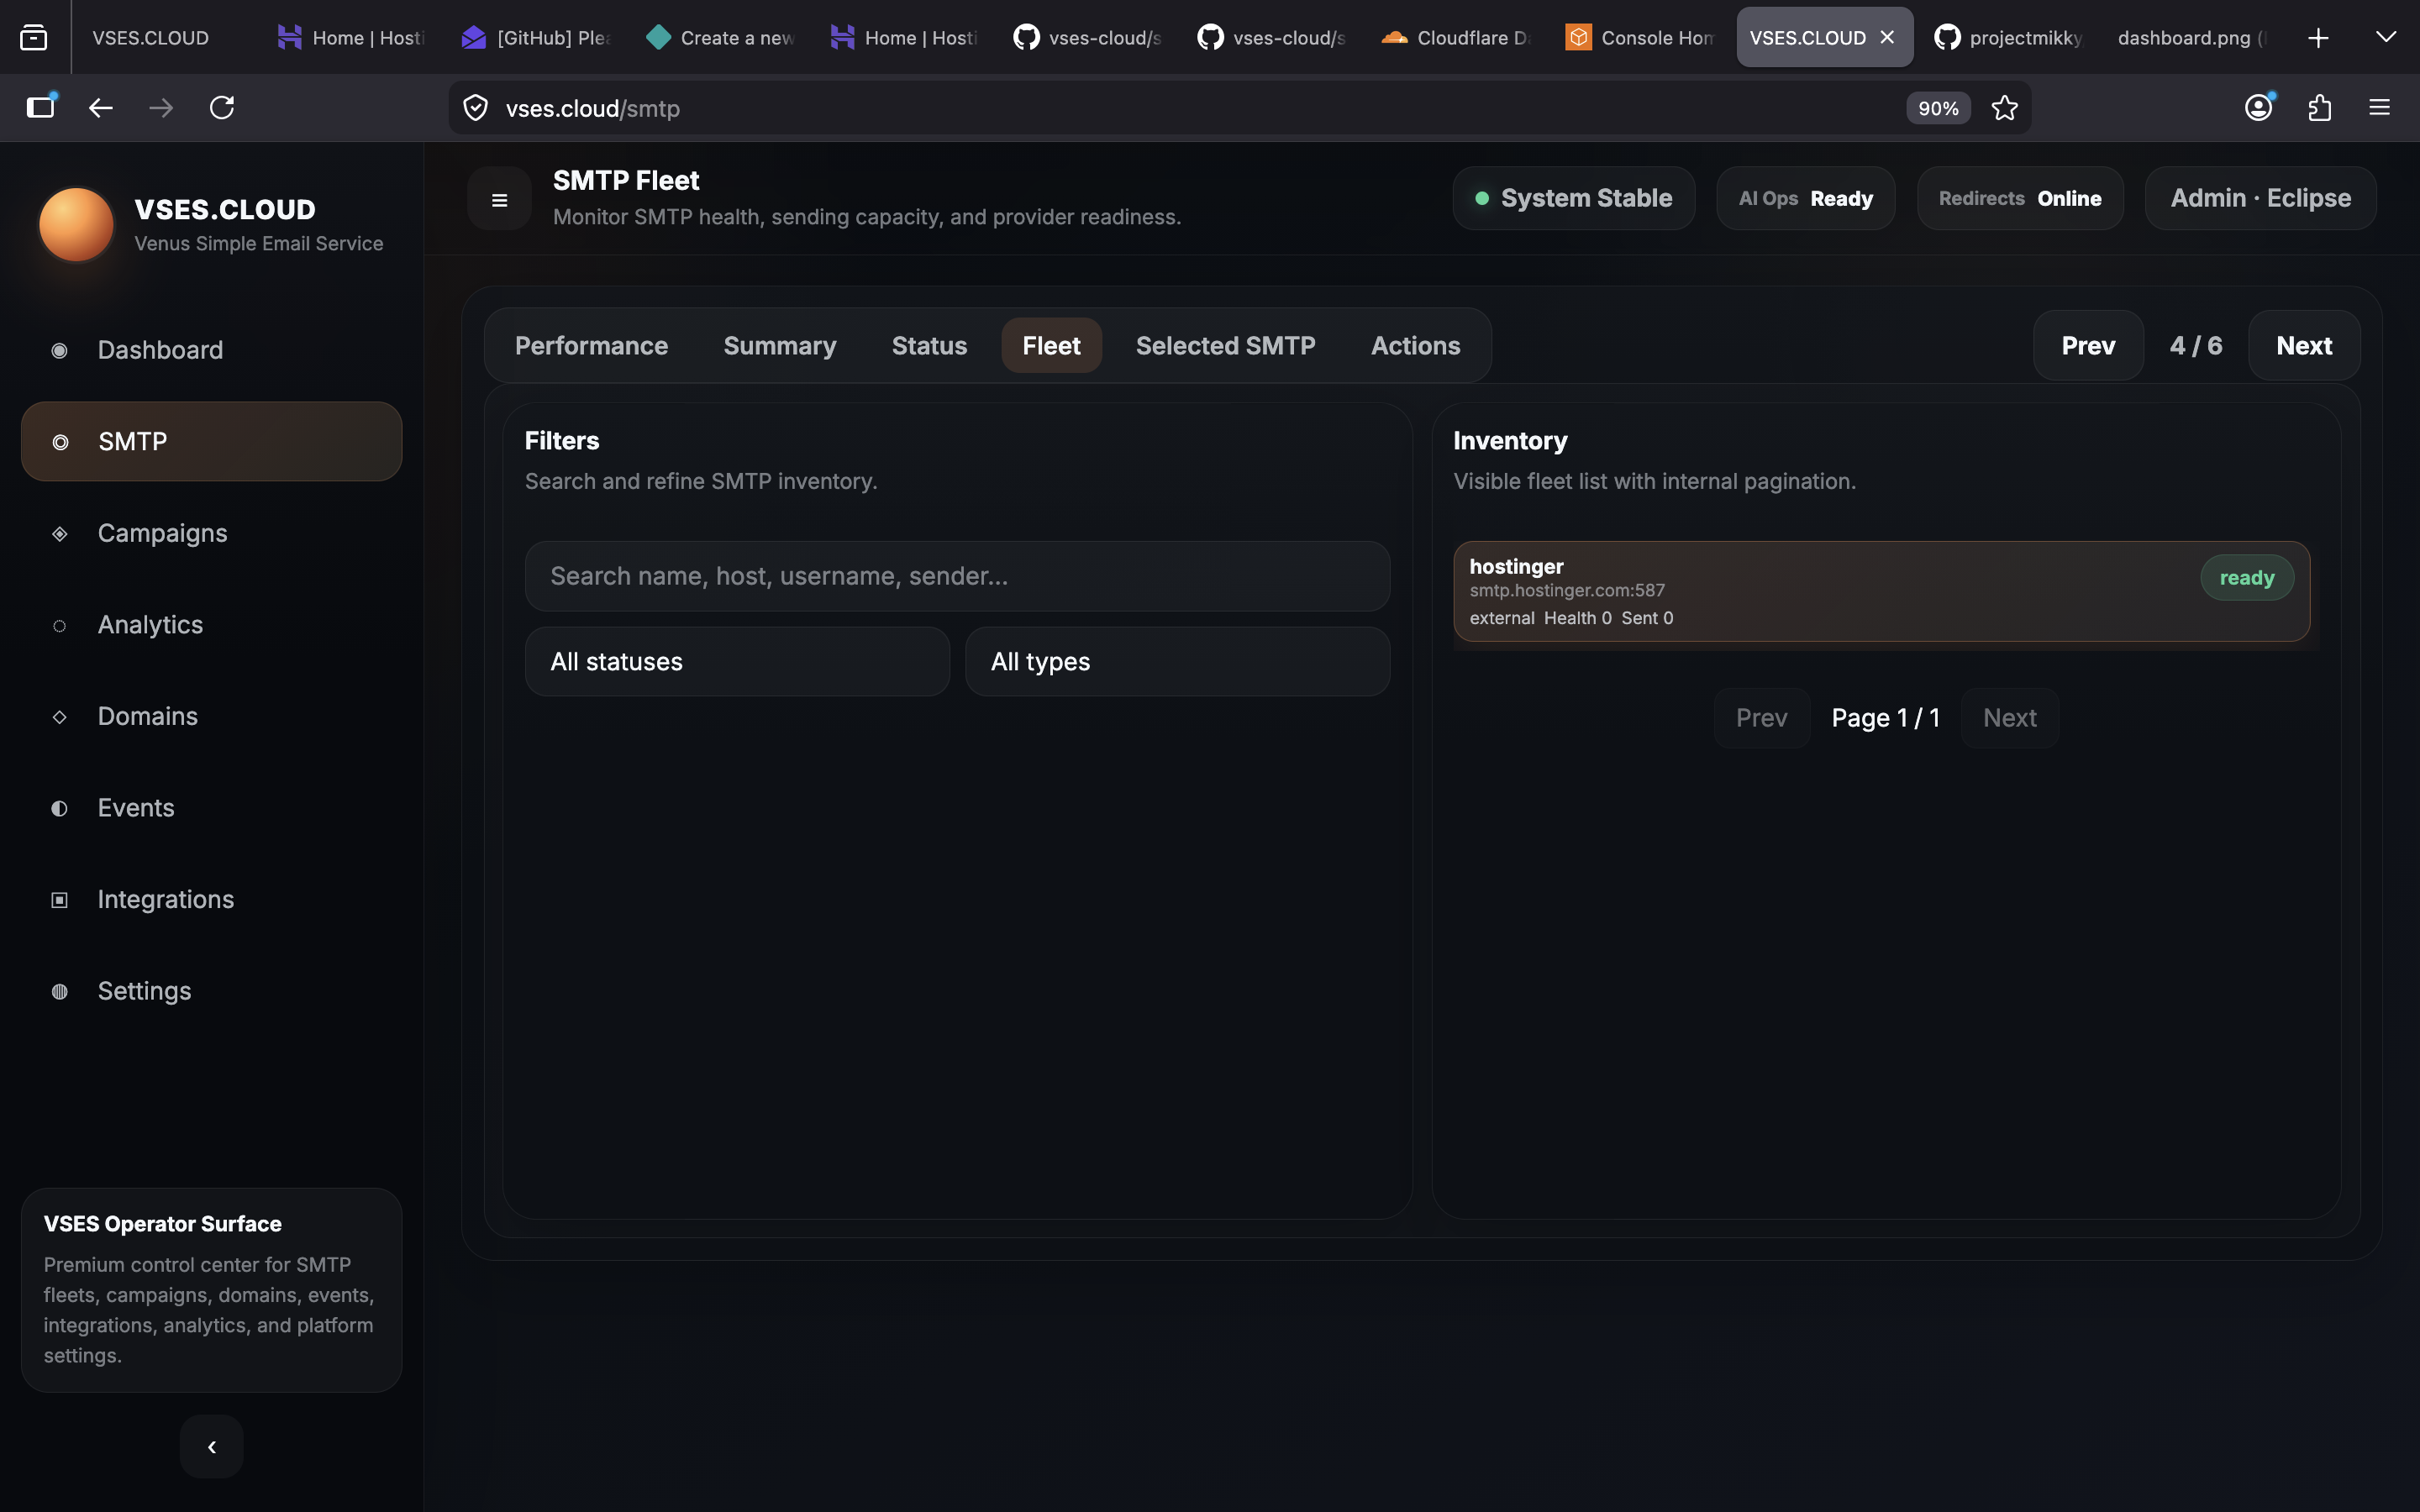Switch to the Summary tab
The image size is (2420, 1512).
point(780,346)
